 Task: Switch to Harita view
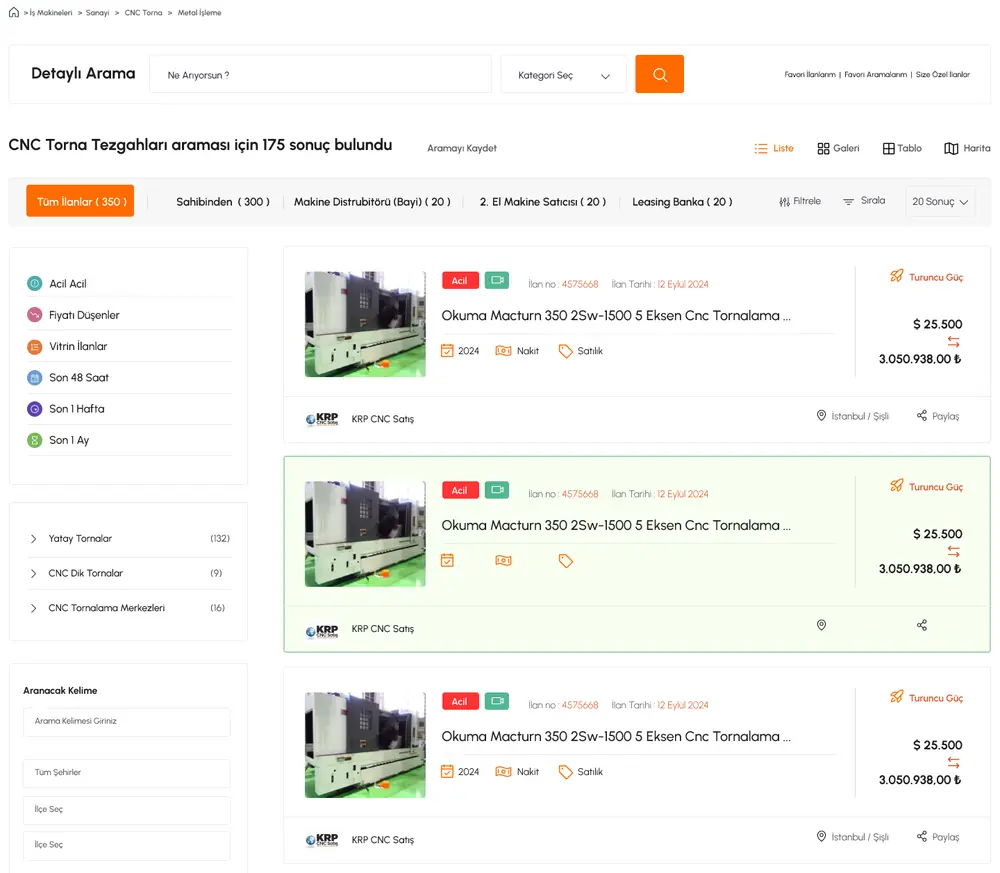click(x=967, y=148)
